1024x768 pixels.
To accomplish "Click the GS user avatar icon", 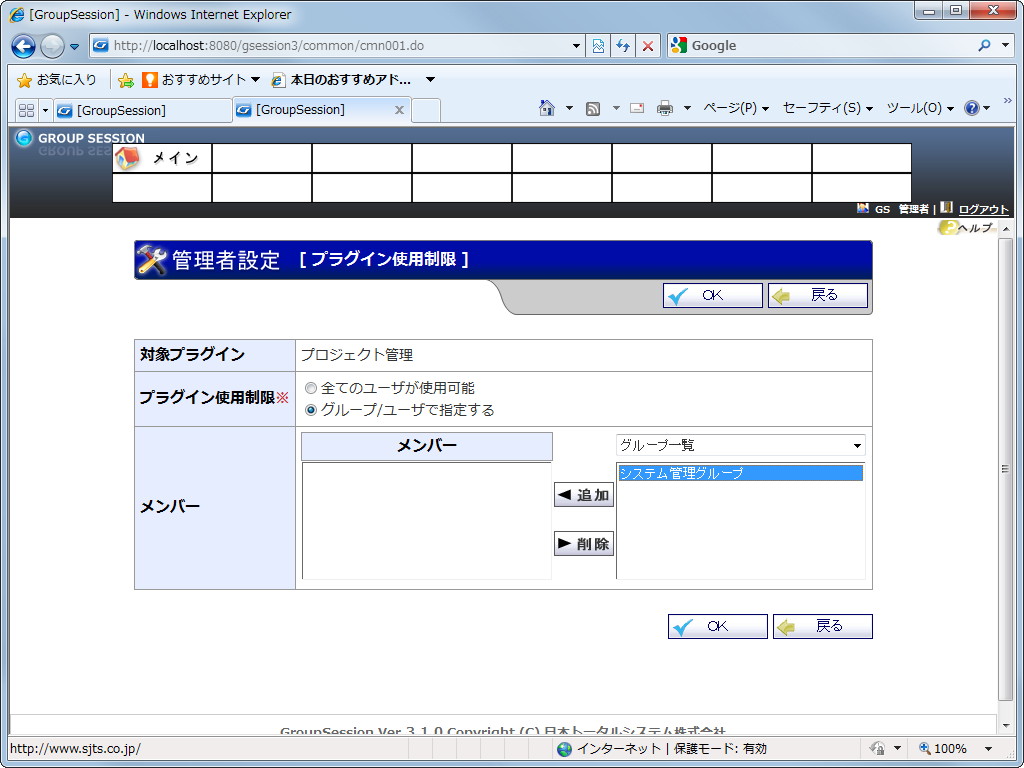I will click(862, 209).
